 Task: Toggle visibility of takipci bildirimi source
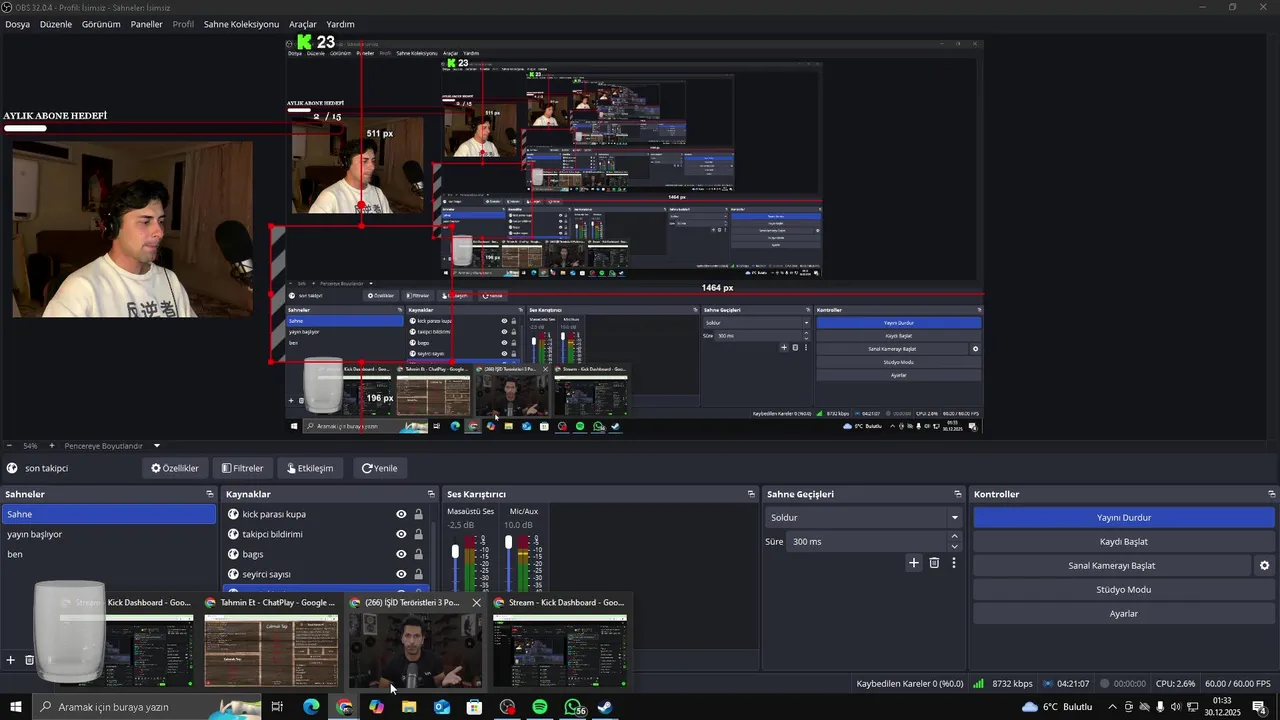[401, 534]
